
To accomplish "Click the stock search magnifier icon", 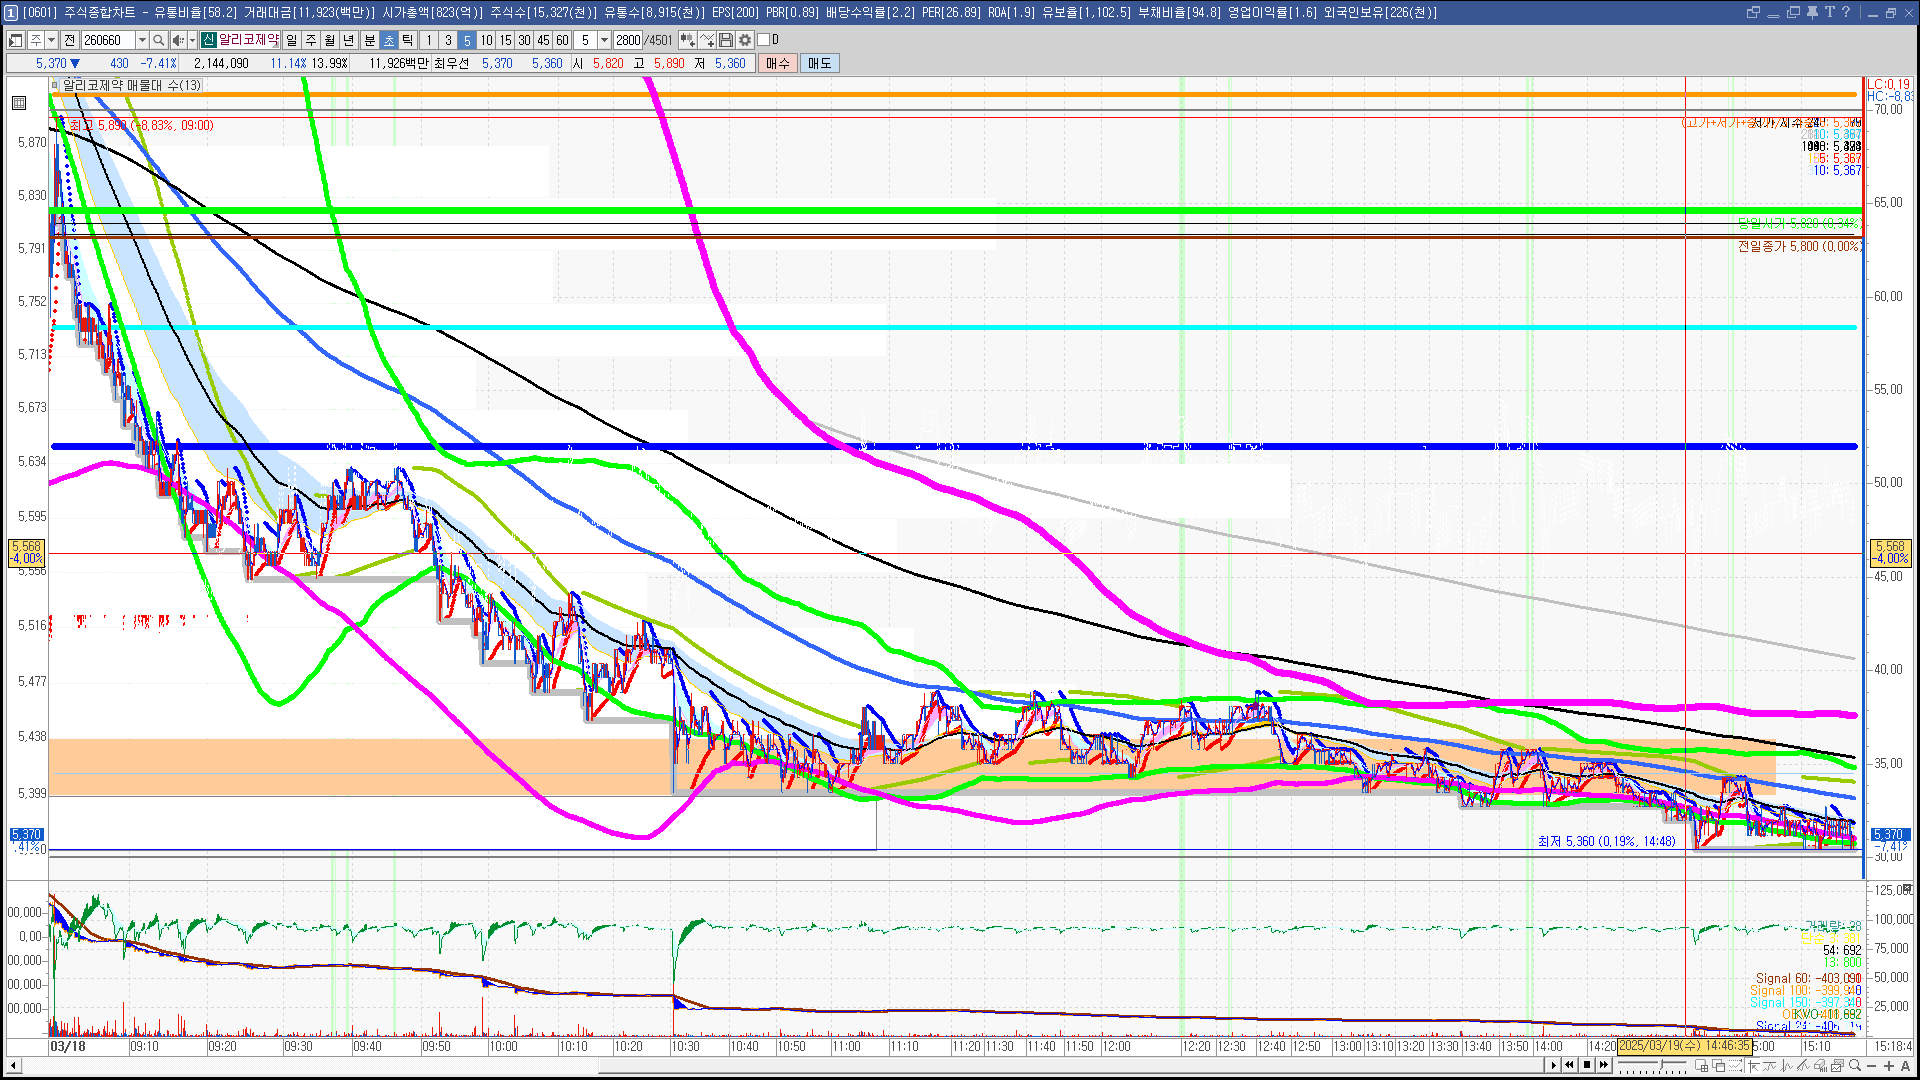I will 158,40.
